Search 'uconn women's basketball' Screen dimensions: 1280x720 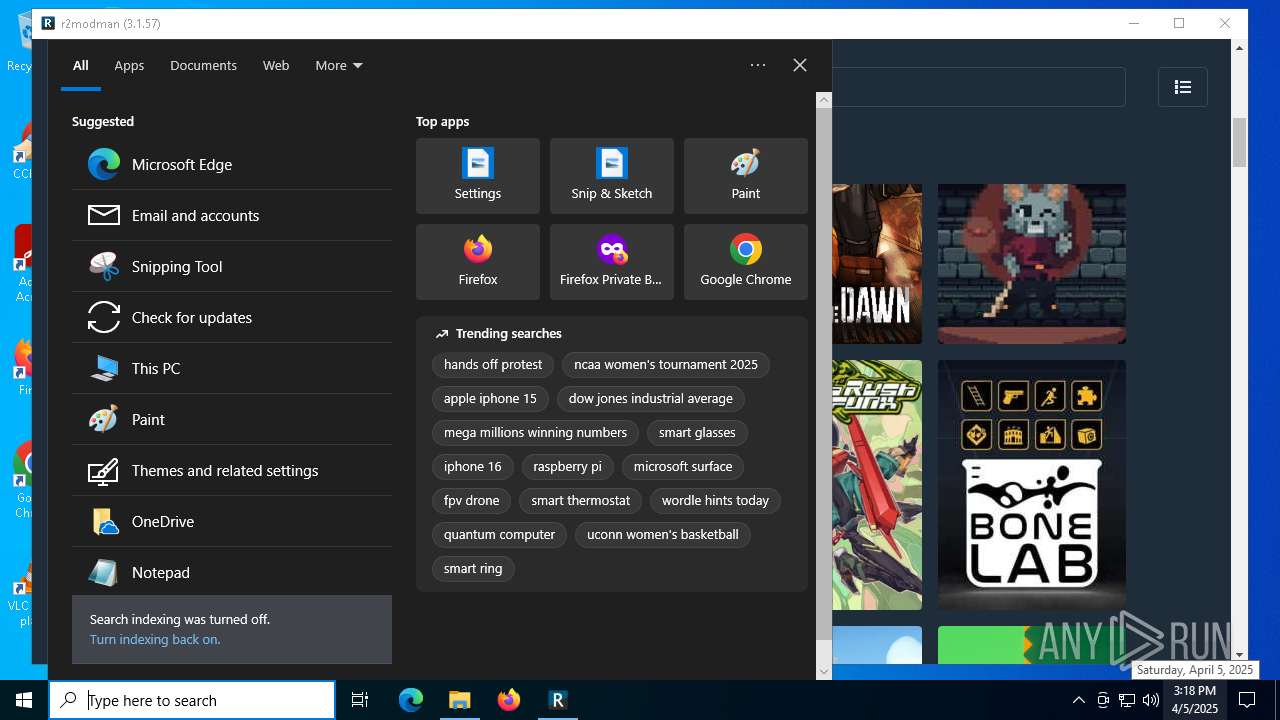tap(663, 534)
